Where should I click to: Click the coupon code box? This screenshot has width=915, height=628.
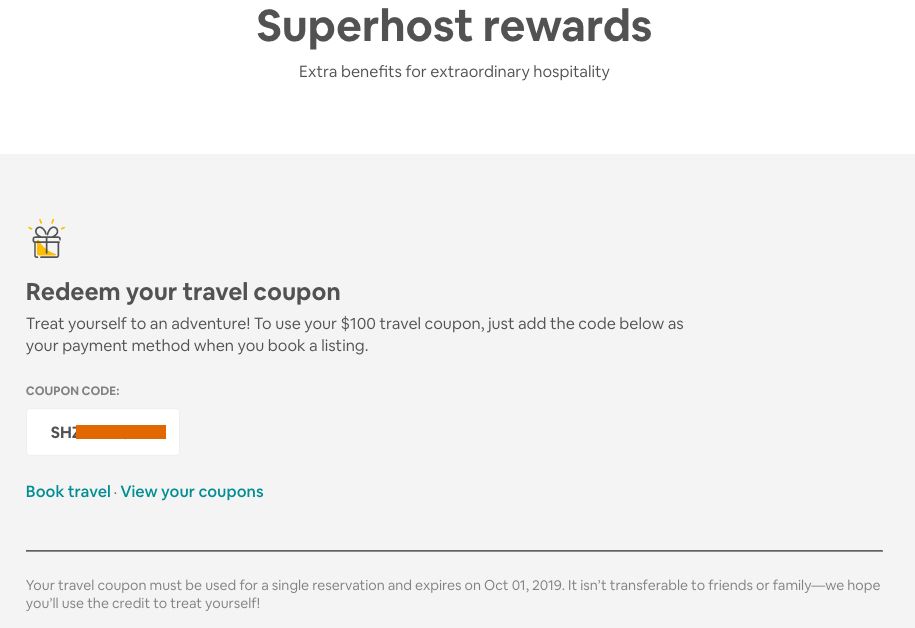pos(103,432)
